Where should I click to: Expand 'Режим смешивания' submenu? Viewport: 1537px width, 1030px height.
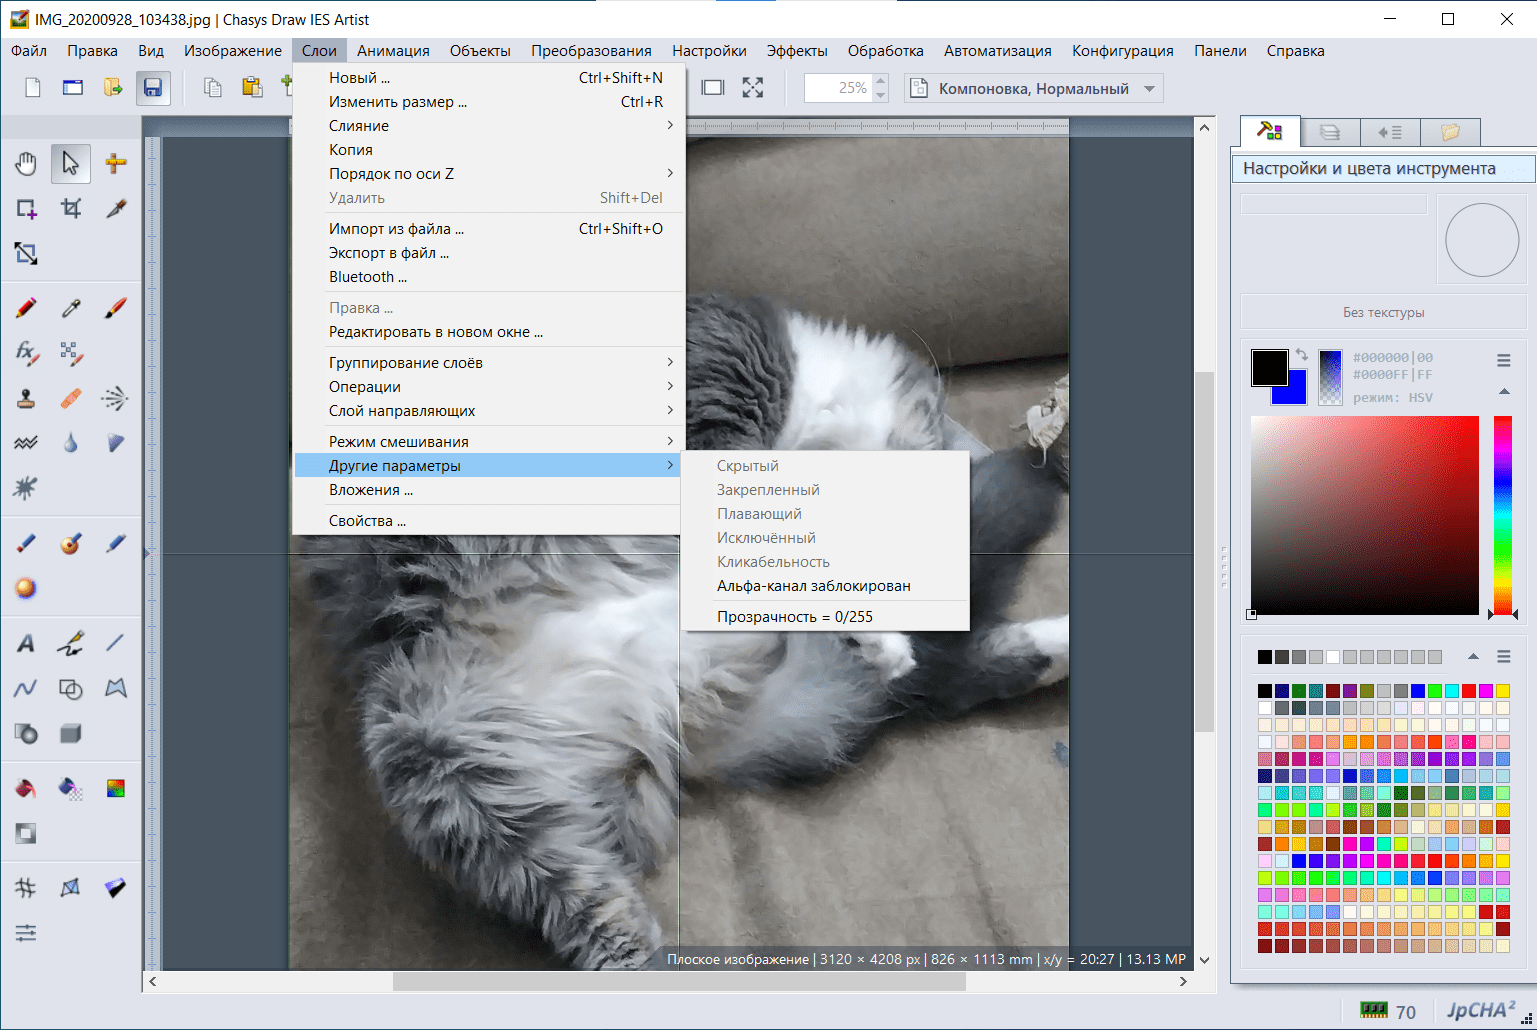coord(489,442)
